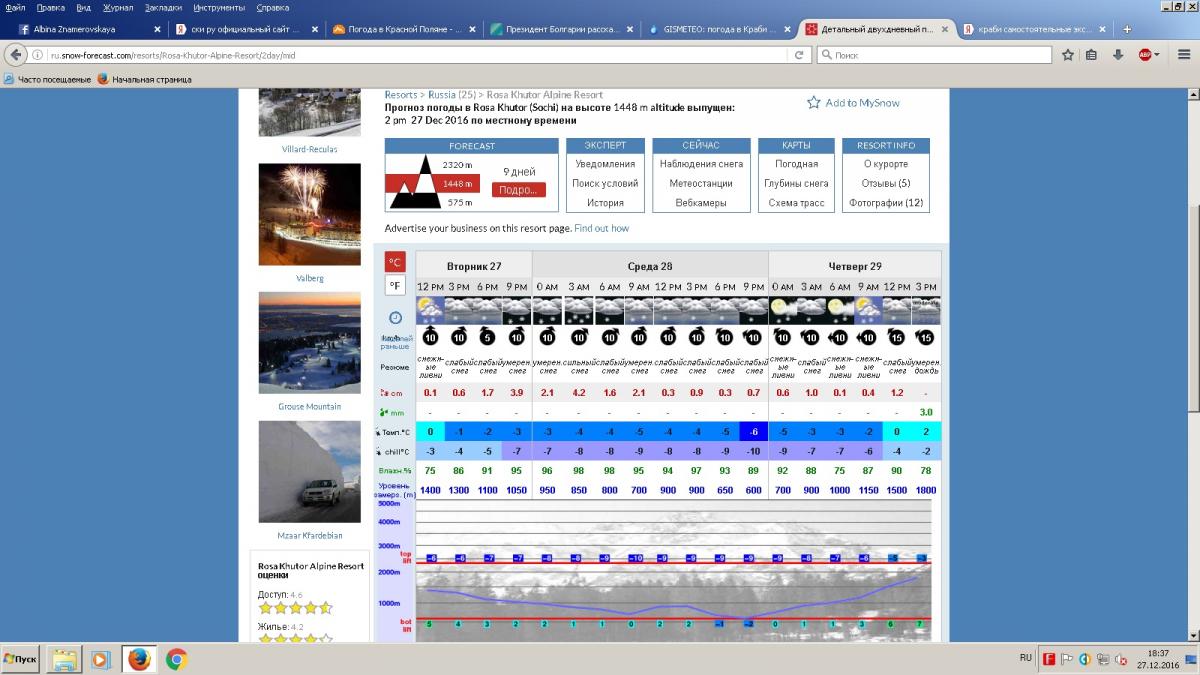
Task: Select the 575 m elevation forecast
Action: click(460, 202)
